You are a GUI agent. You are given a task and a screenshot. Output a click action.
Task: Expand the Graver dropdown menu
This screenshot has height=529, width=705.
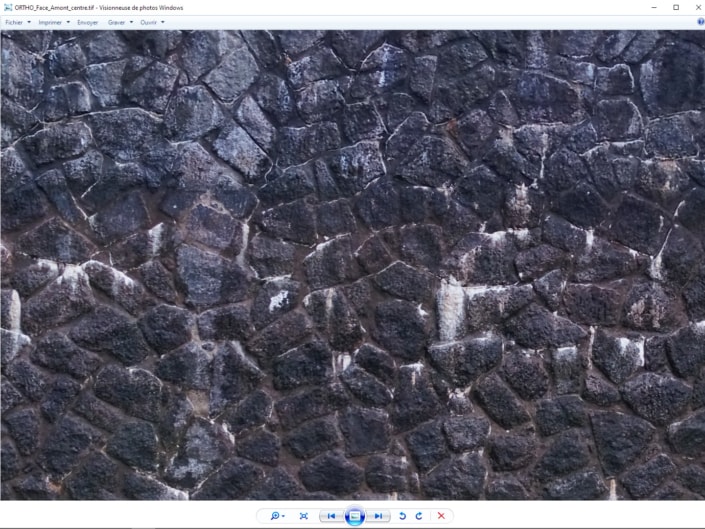pos(120,22)
